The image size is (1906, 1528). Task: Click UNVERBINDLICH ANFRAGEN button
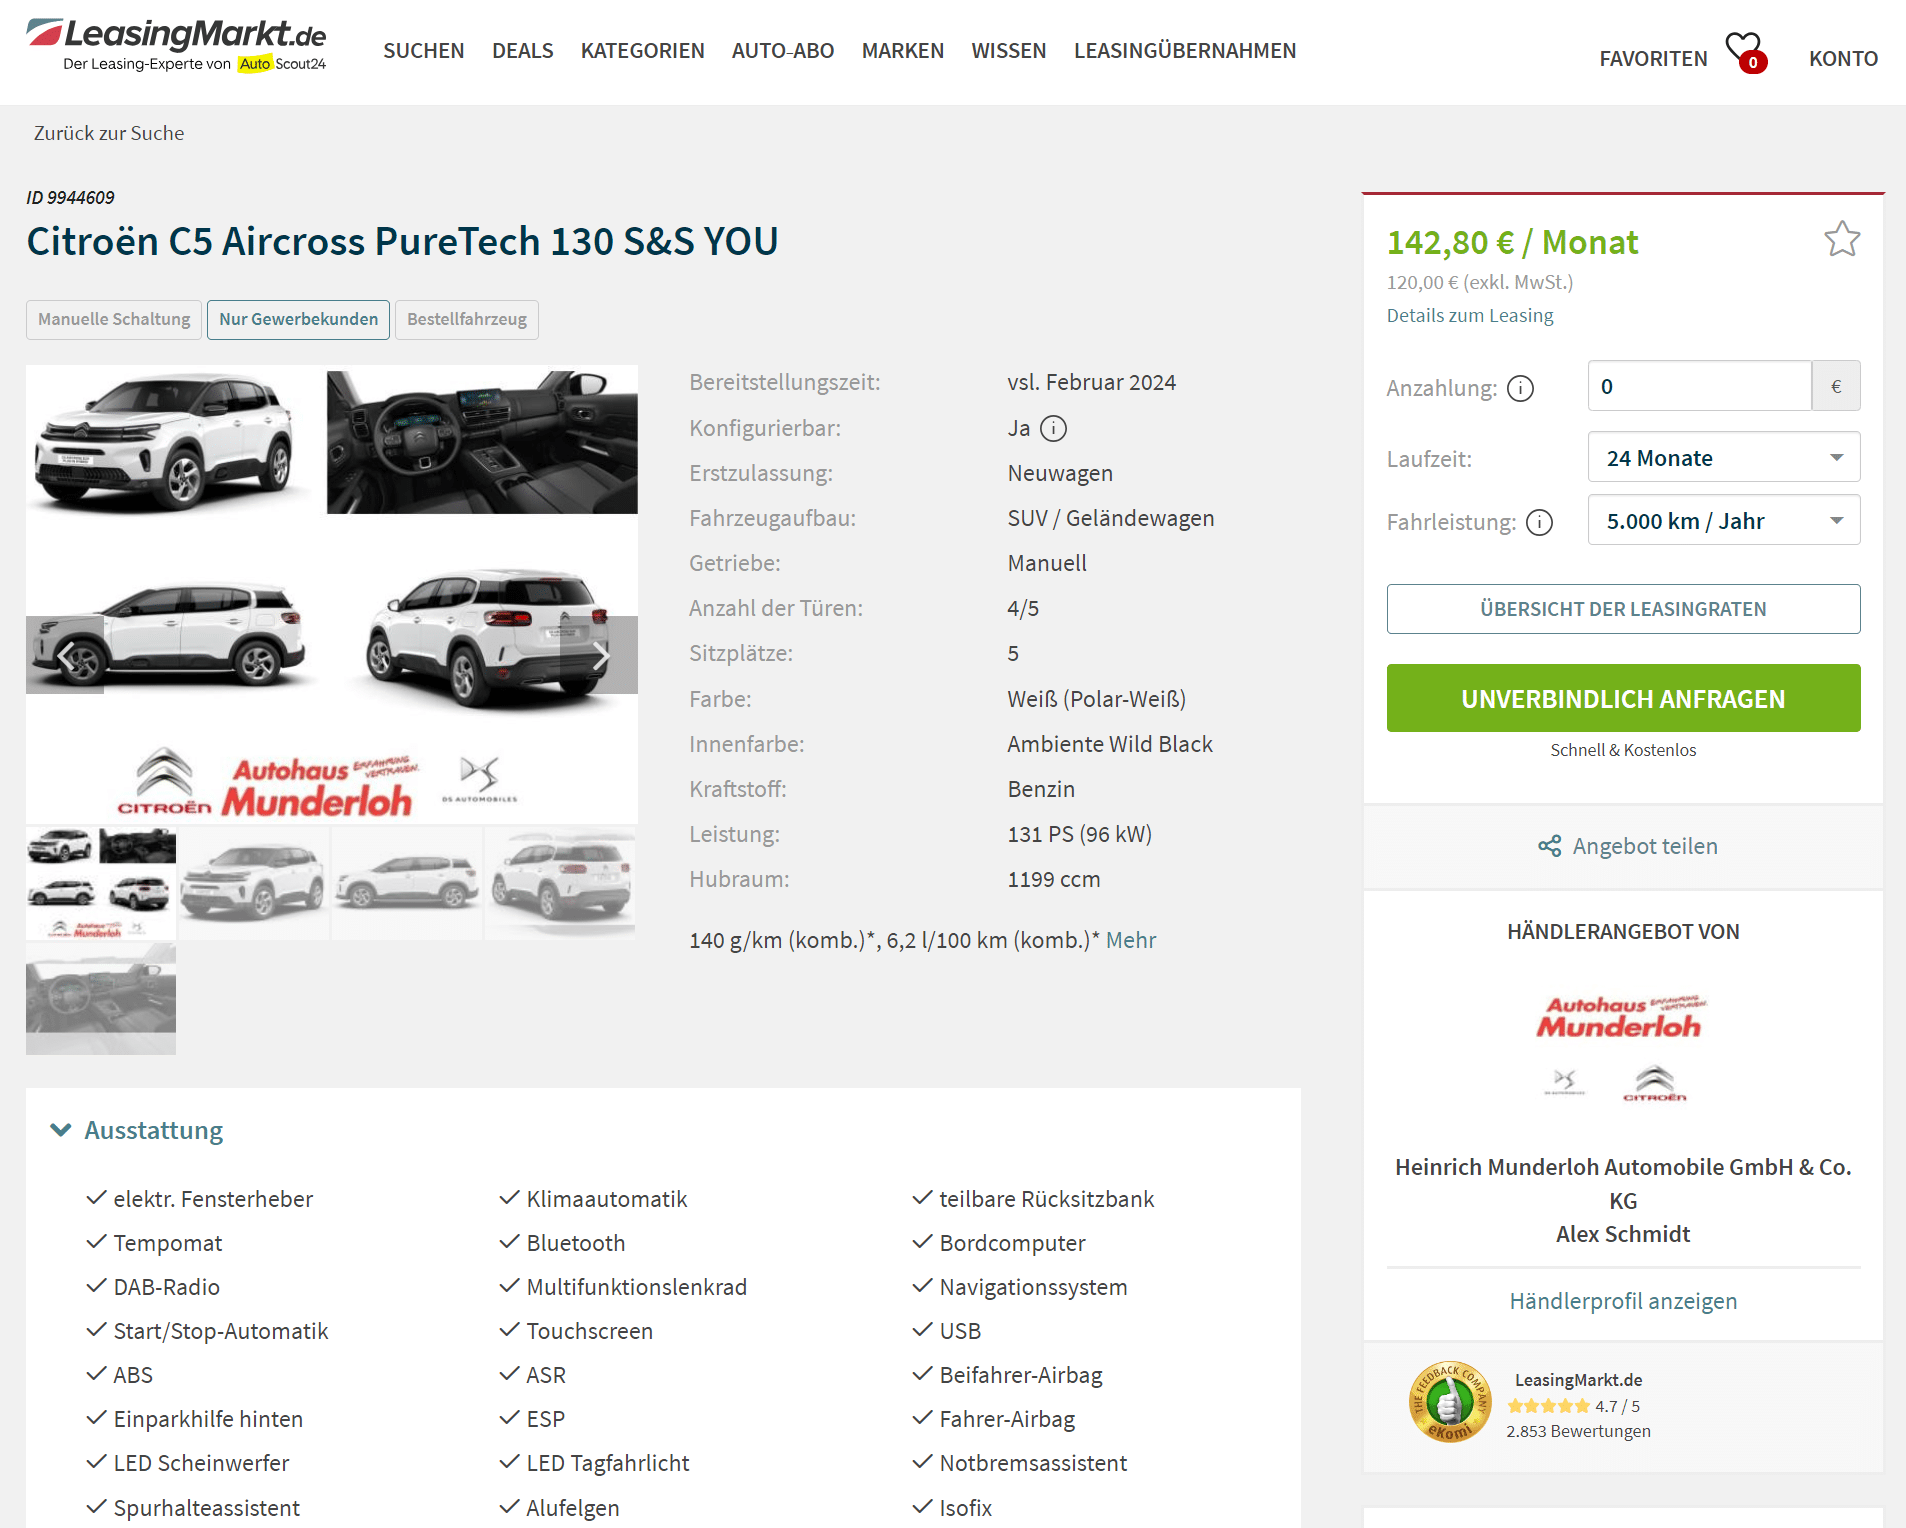[1622, 699]
